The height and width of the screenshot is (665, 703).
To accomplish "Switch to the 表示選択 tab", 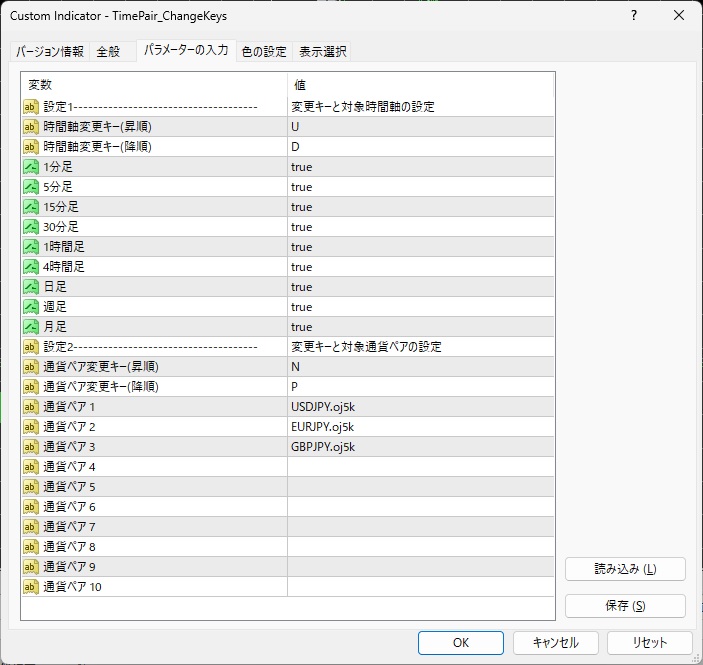I will coord(323,52).
